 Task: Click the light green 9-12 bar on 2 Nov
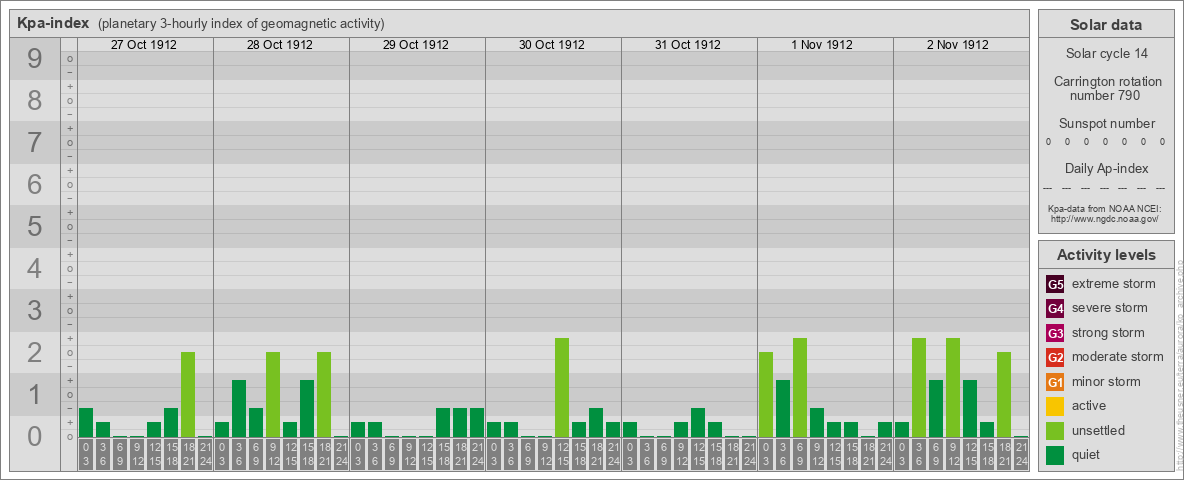point(952,387)
